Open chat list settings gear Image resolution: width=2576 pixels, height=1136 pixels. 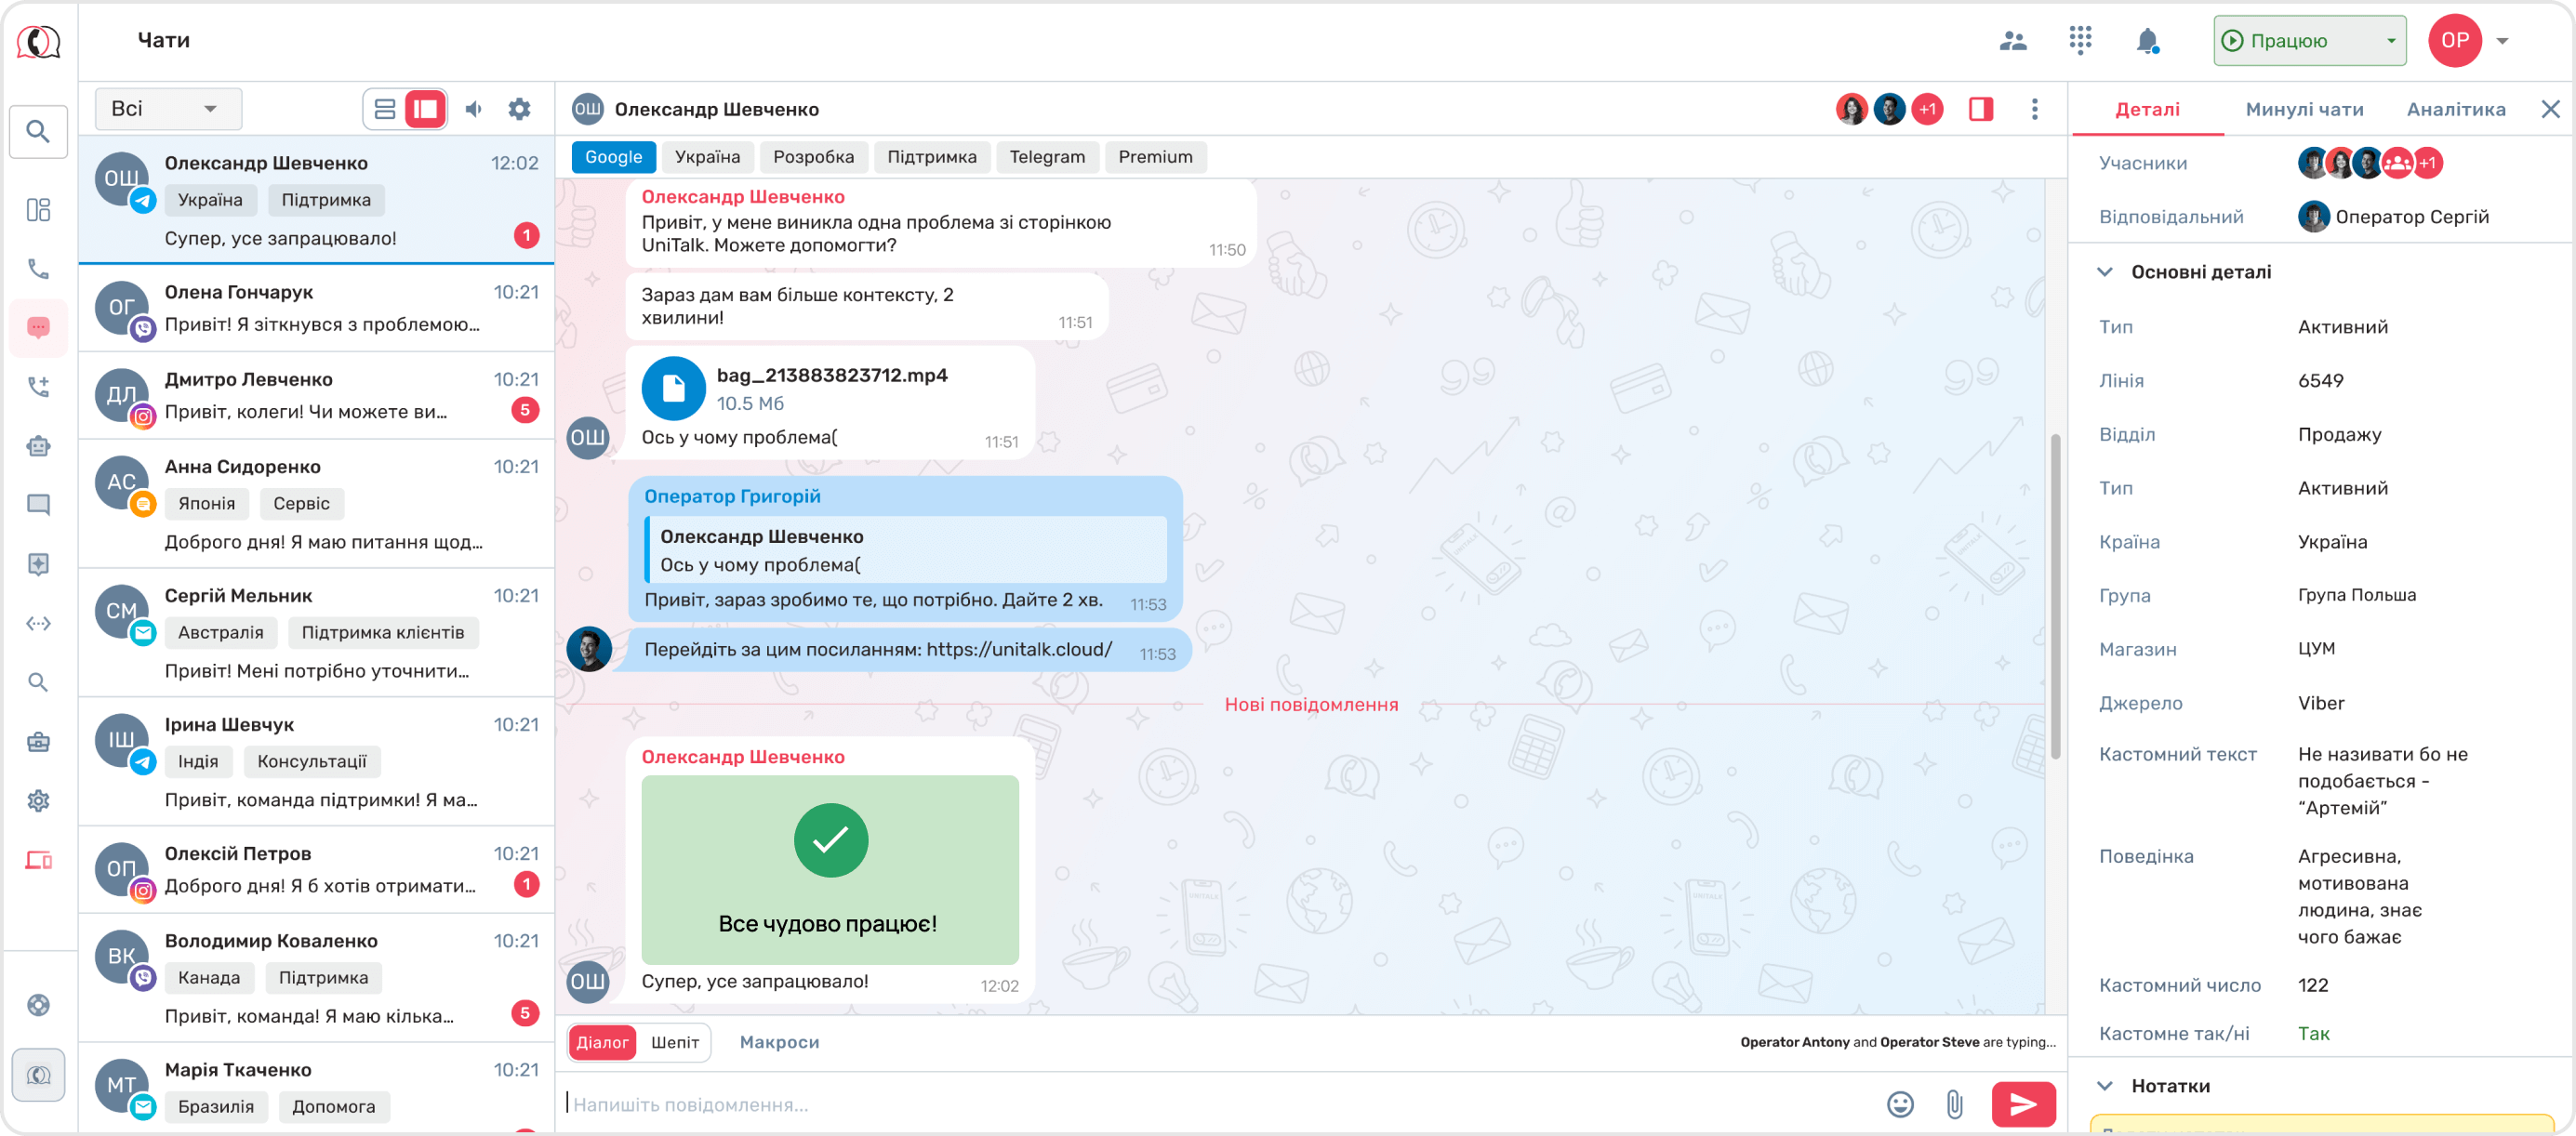tap(519, 109)
